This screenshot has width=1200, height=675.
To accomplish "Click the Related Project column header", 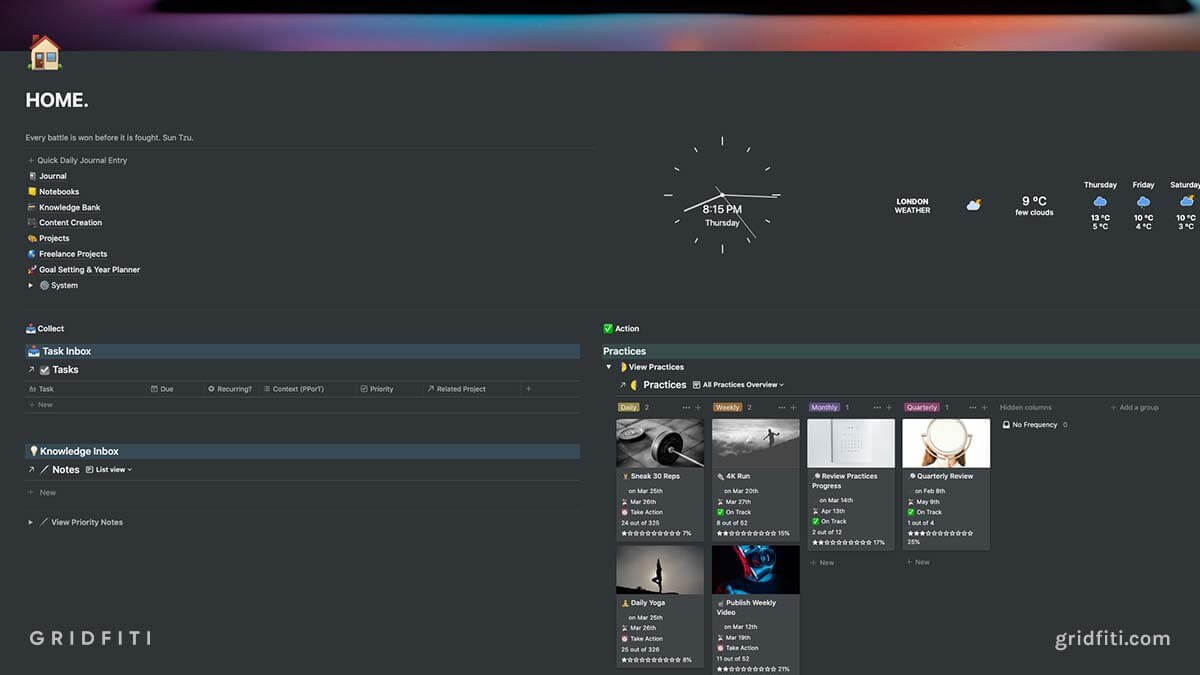I will click(456, 389).
